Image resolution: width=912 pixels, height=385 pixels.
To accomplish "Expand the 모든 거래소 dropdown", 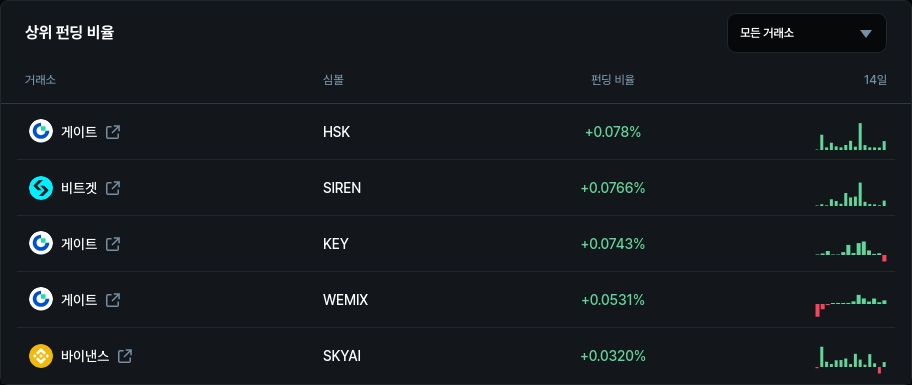I will (x=807, y=33).
